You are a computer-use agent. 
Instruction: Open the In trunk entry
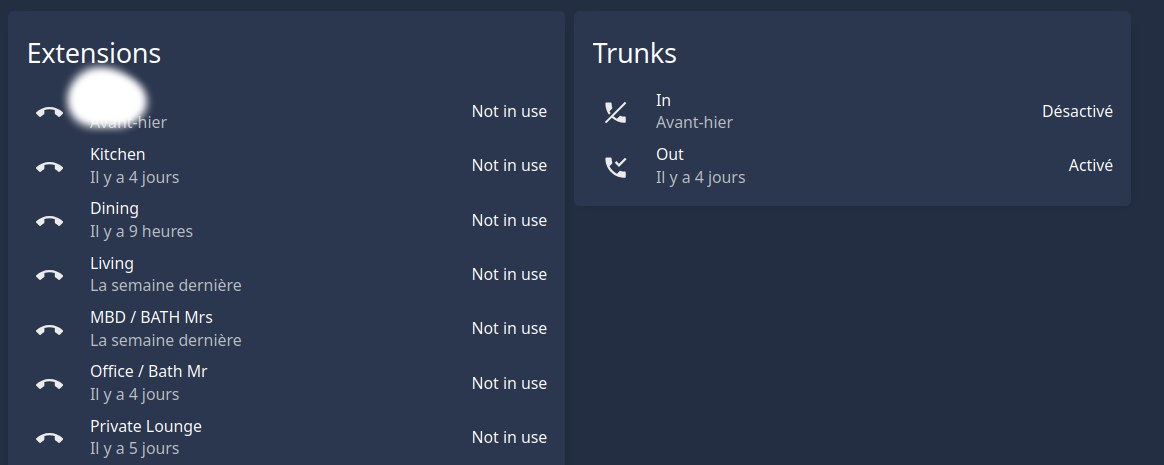[663, 101]
